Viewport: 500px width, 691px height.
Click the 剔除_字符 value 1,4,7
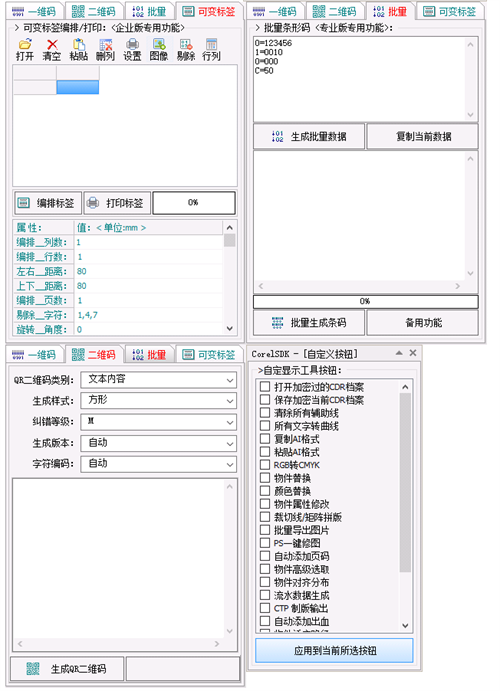(x=88, y=315)
